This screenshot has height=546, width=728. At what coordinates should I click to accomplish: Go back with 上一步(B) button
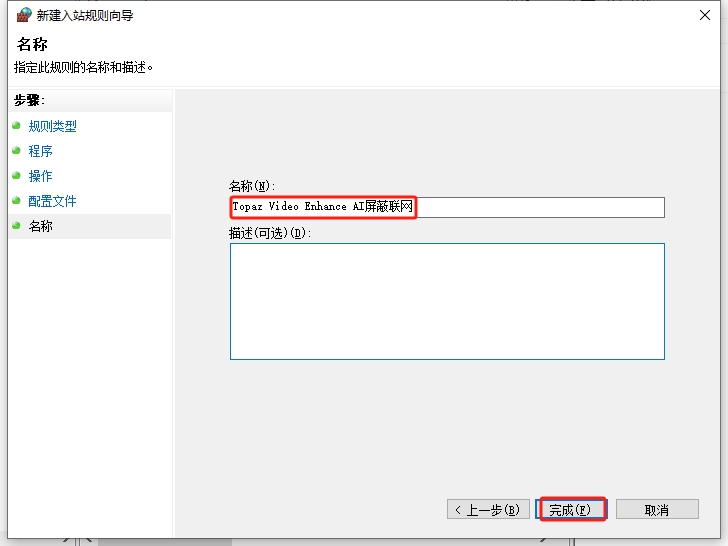pyautogui.click(x=488, y=509)
